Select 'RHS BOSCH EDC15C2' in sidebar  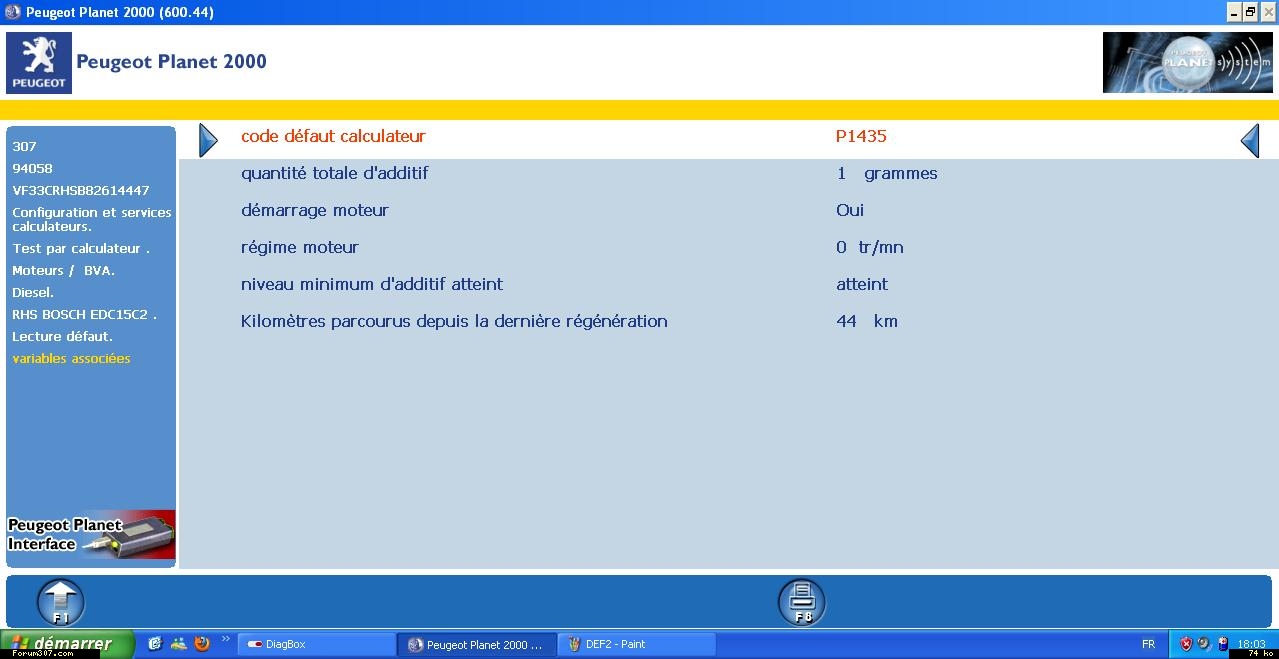[83, 314]
